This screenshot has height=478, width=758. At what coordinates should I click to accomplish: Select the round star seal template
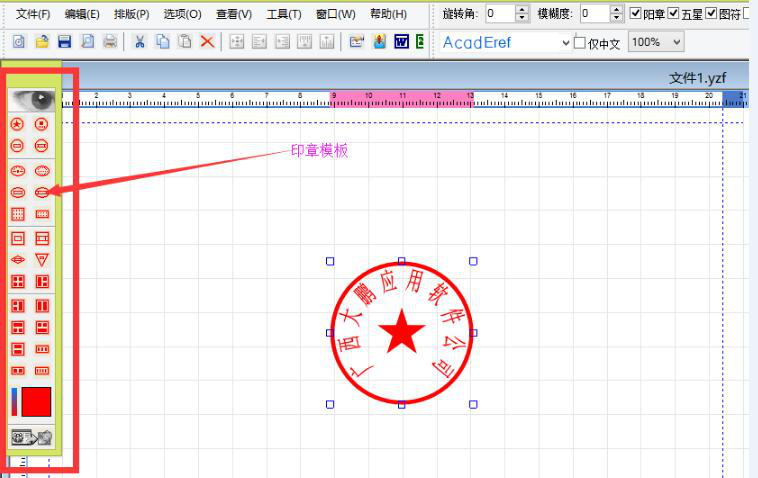click(x=17, y=124)
